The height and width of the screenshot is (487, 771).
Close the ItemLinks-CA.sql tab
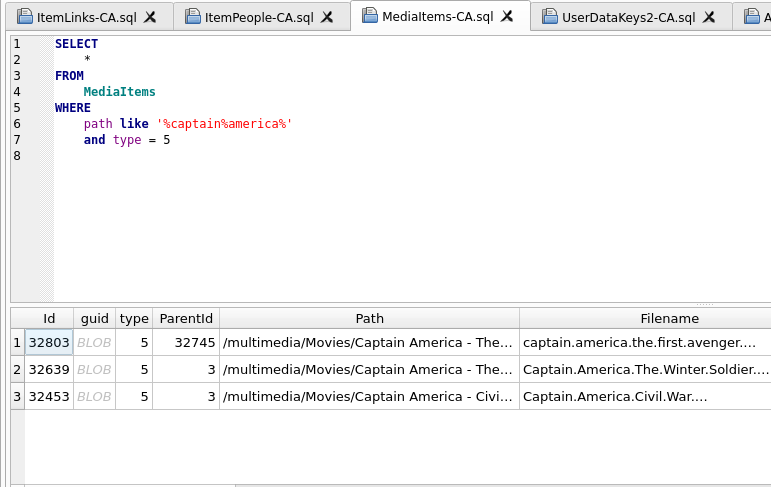pyautogui.click(x=150, y=17)
